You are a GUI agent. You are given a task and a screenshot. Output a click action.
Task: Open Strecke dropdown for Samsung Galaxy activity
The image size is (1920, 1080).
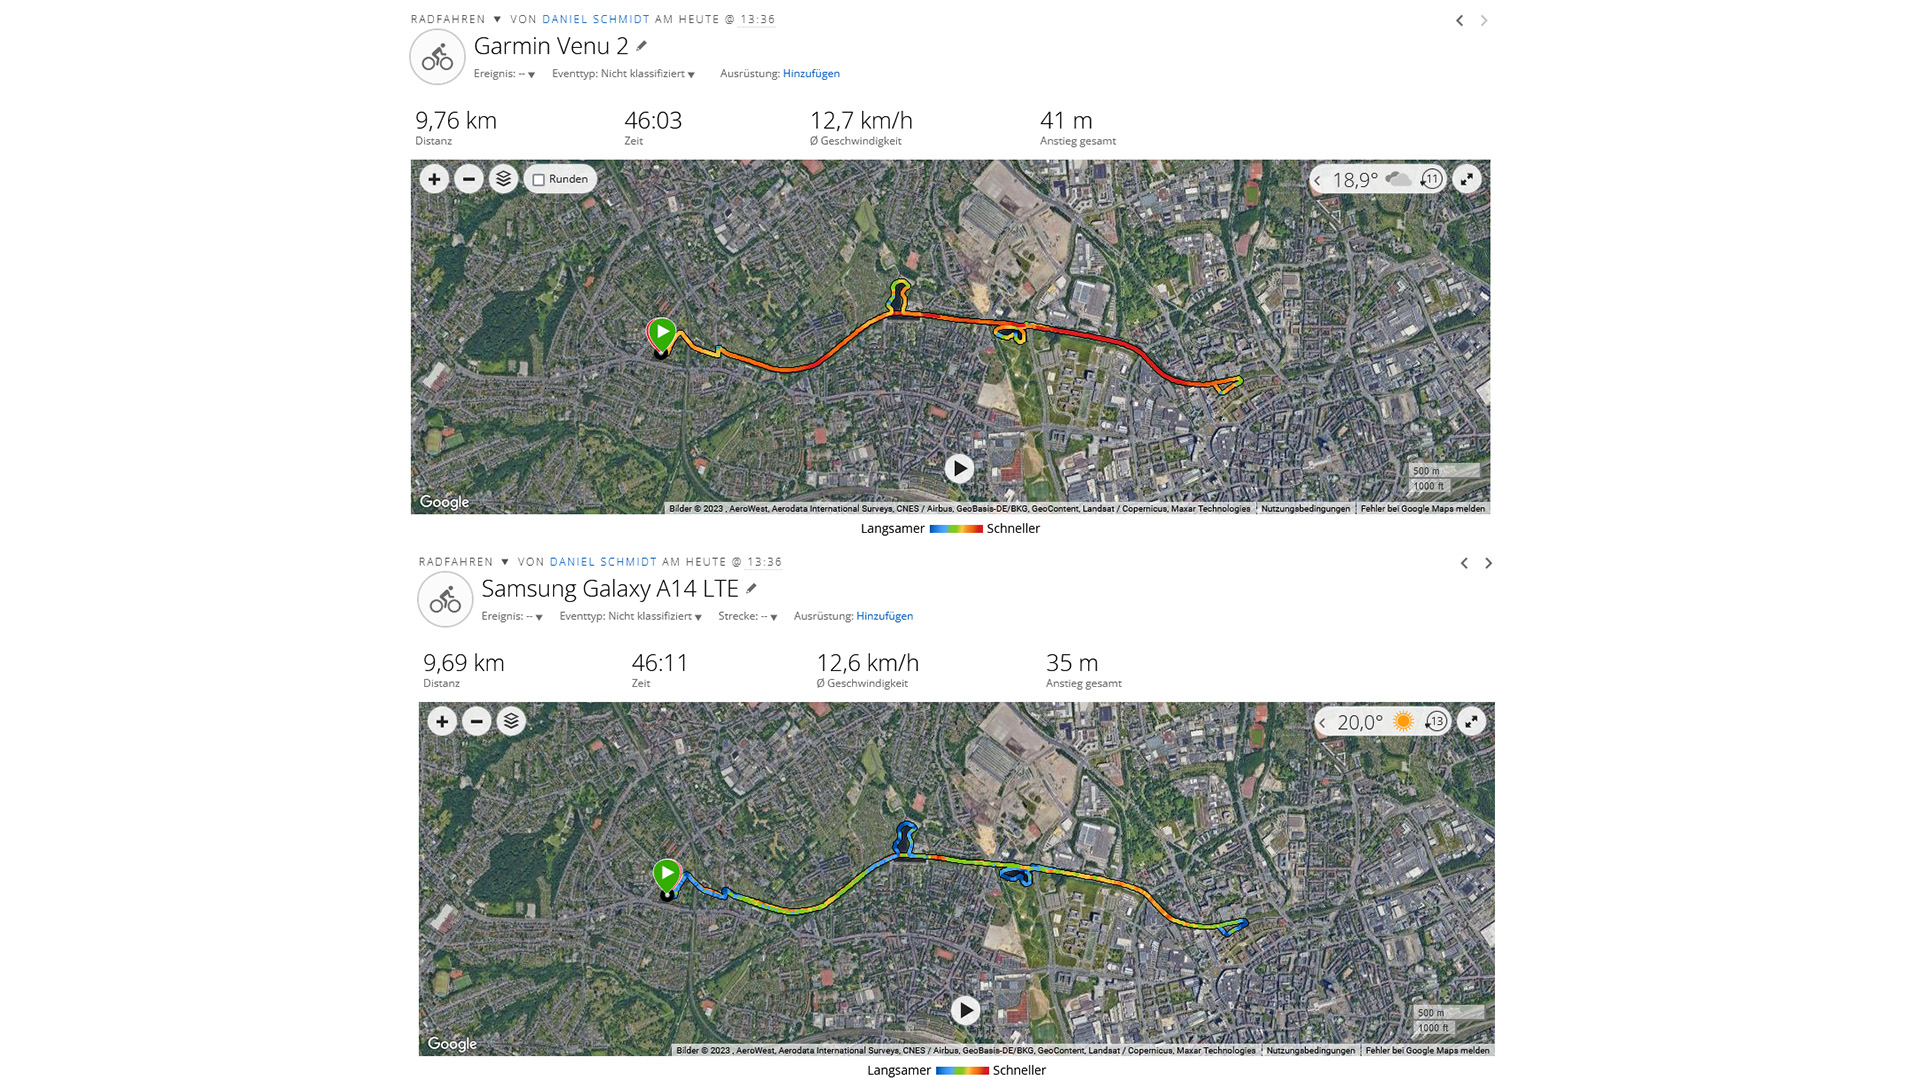click(773, 617)
